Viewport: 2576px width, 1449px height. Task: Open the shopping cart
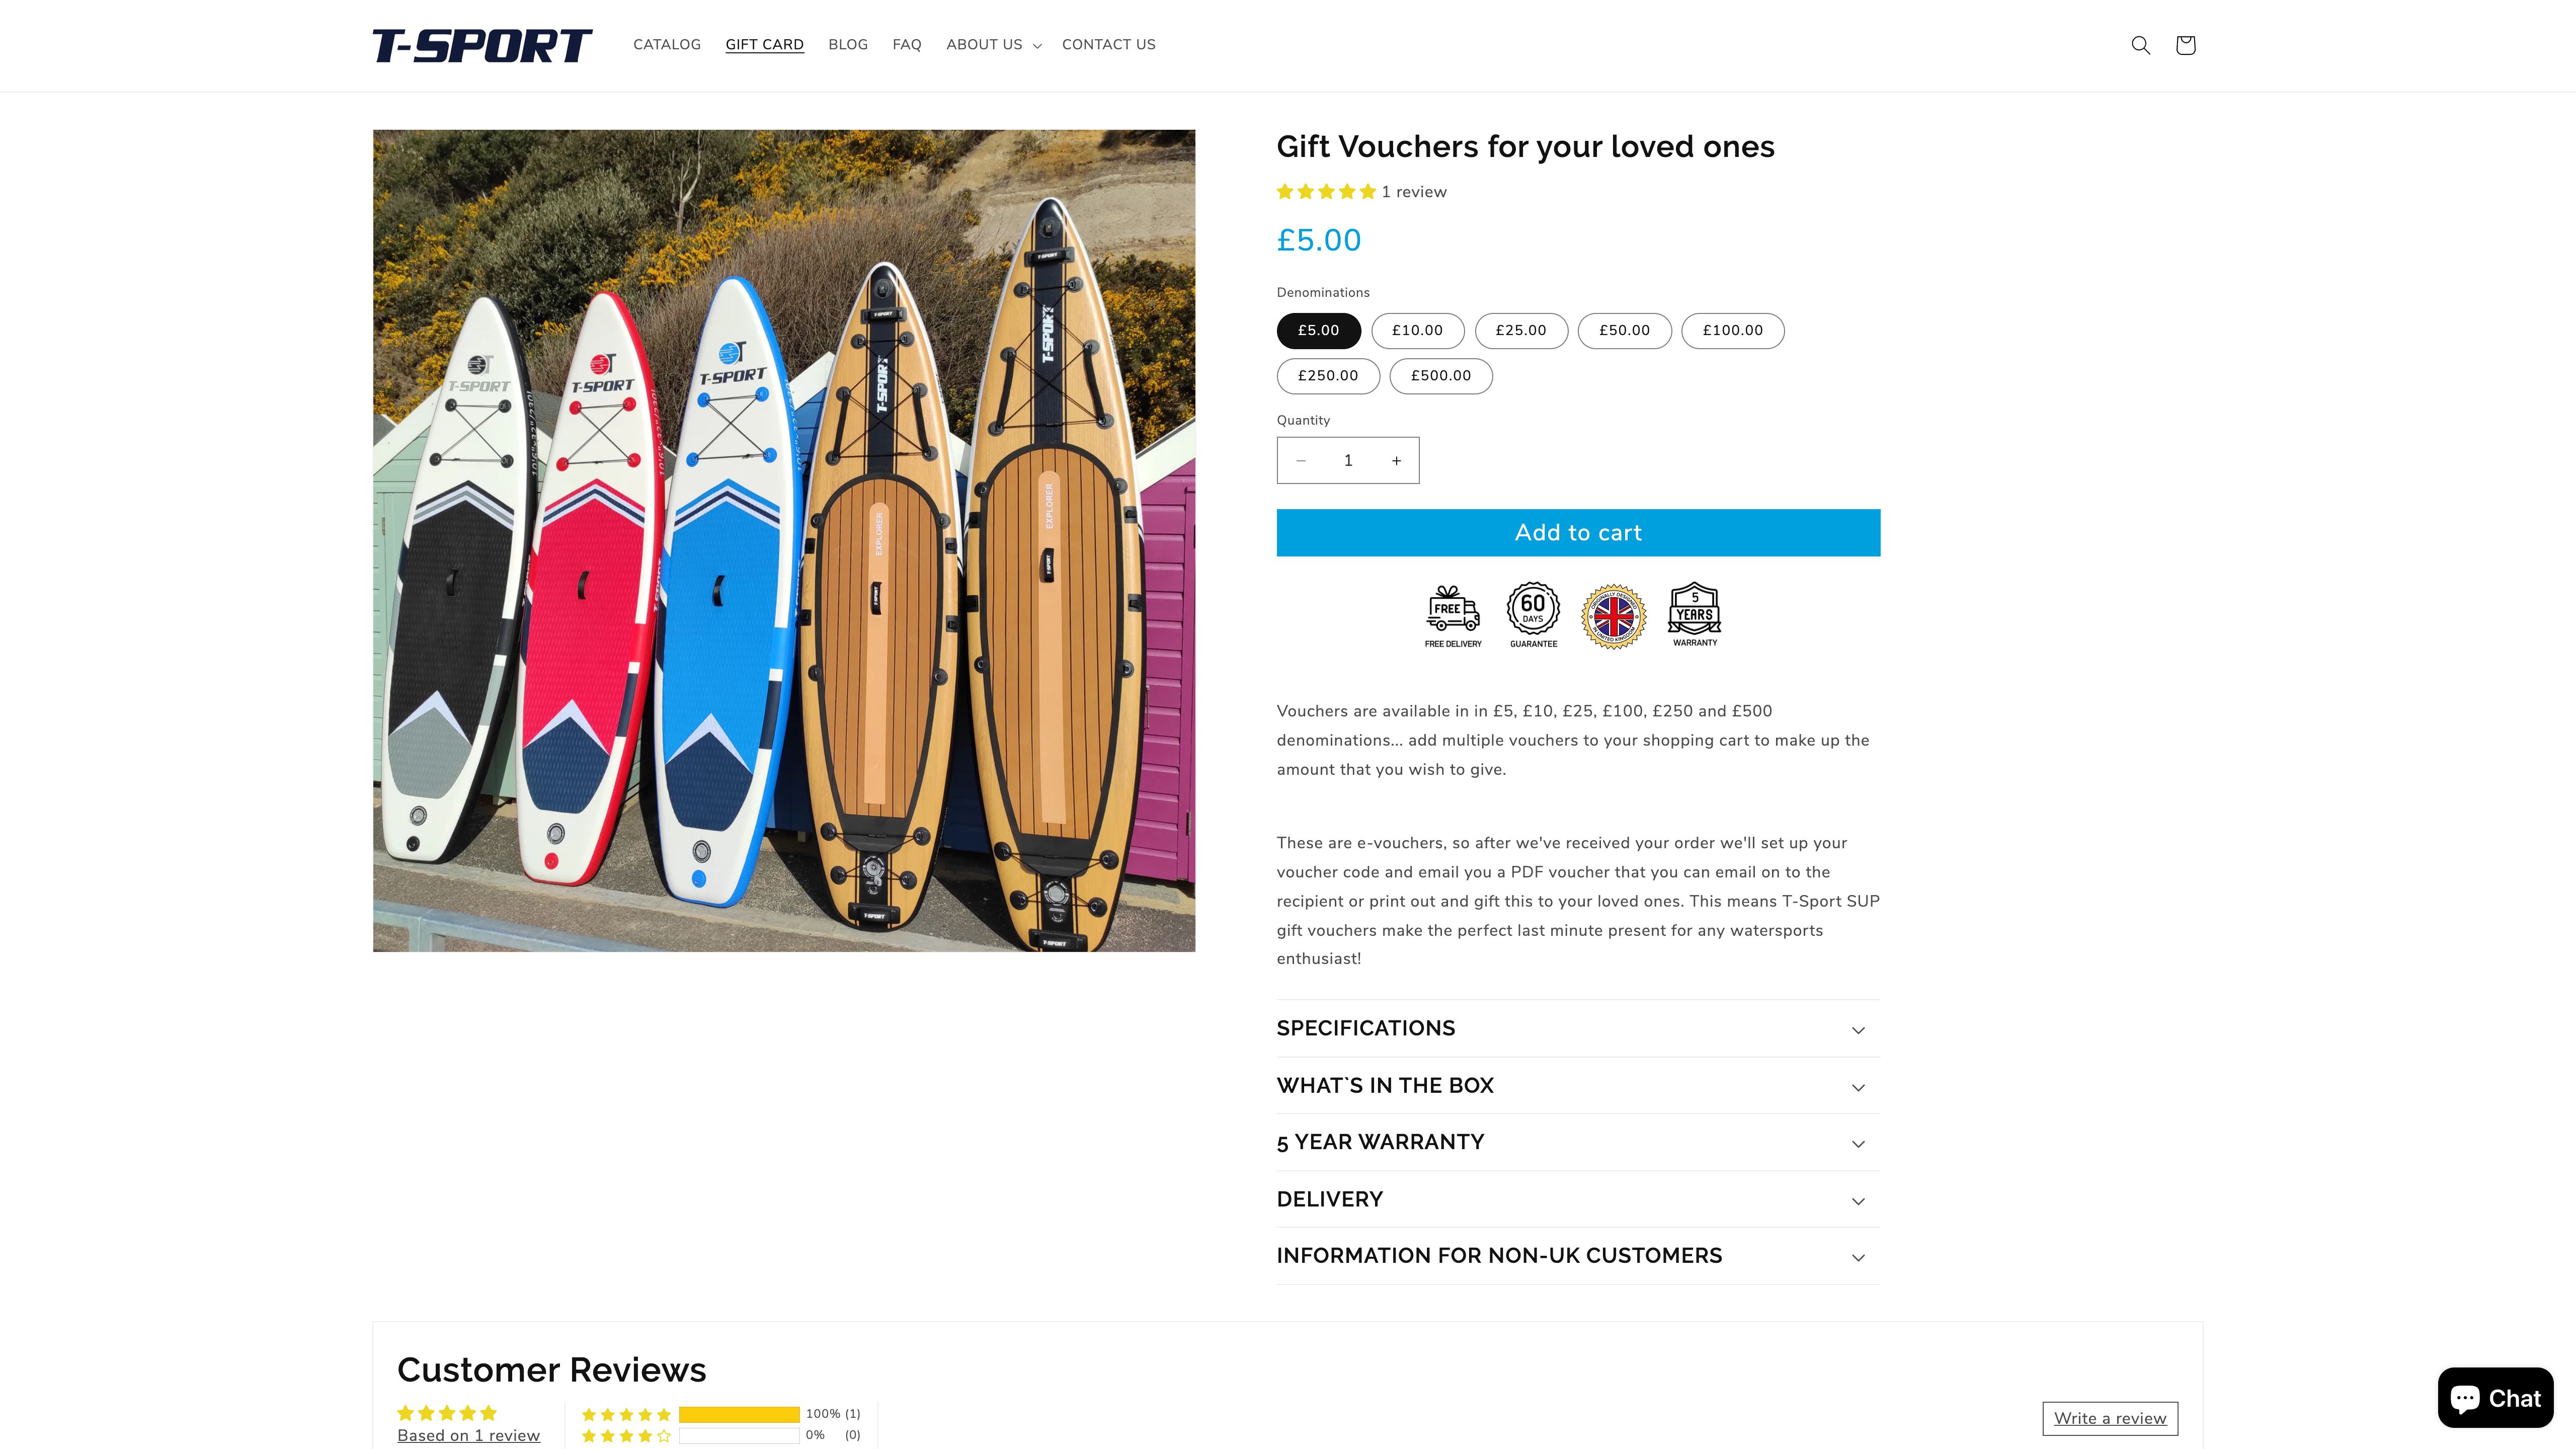tap(2185, 44)
